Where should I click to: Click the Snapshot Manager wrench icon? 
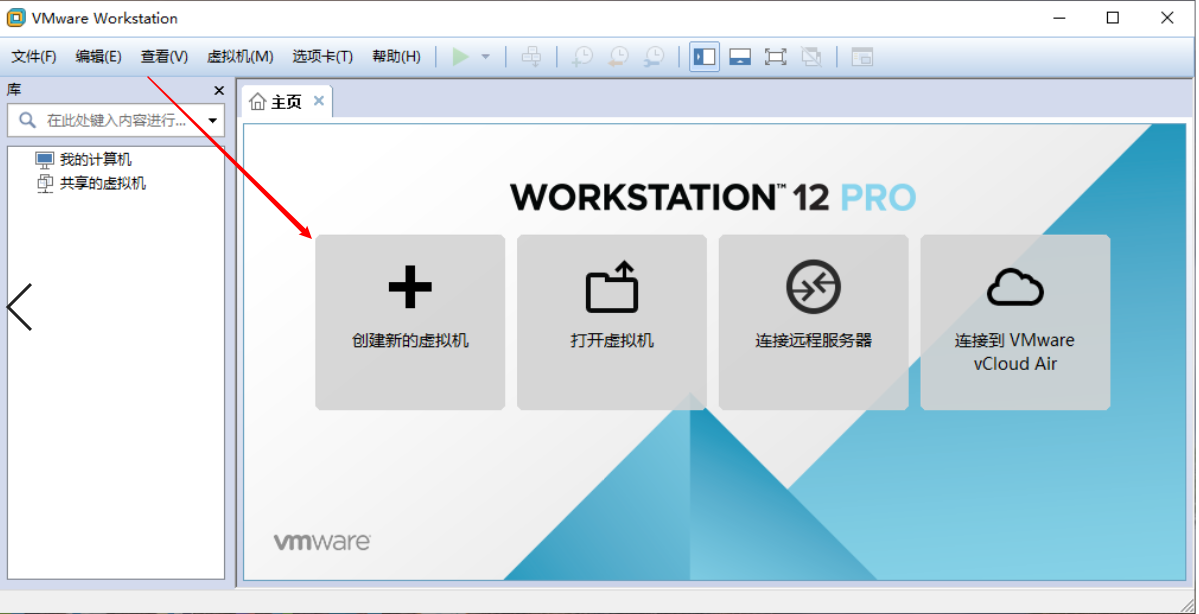pos(654,57)
